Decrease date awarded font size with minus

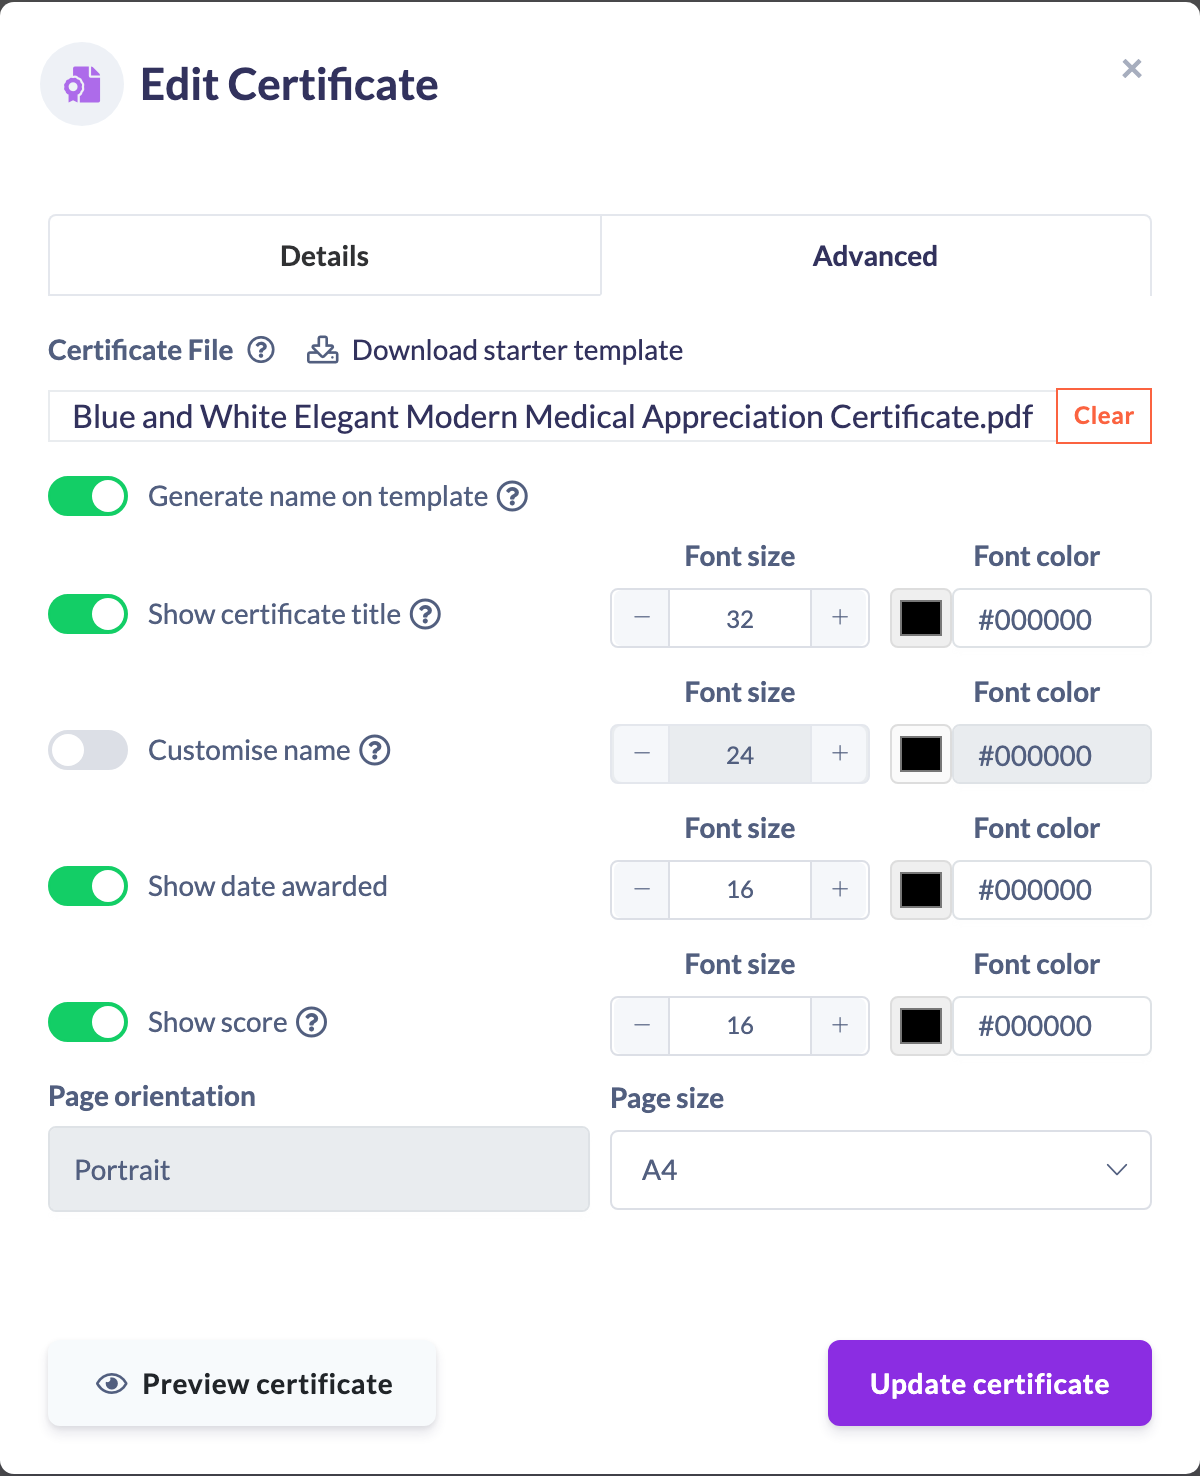coord(641,890)
